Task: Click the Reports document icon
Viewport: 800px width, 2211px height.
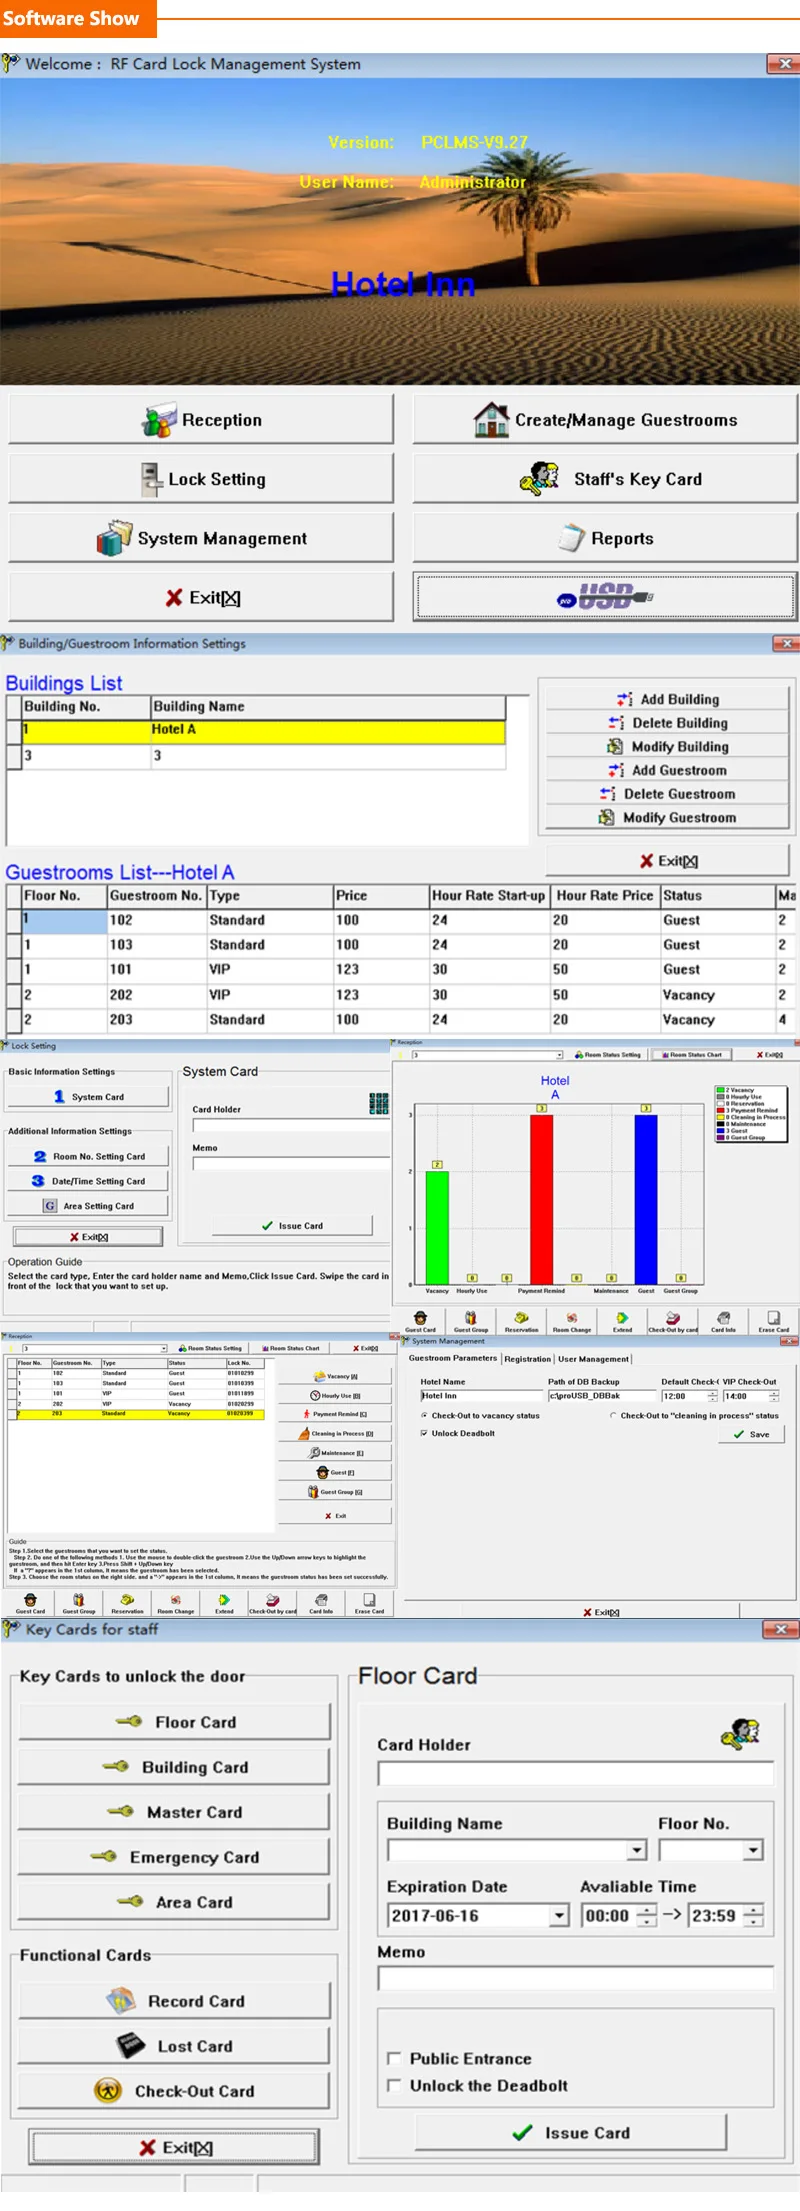Action: (x=571, y=538)
